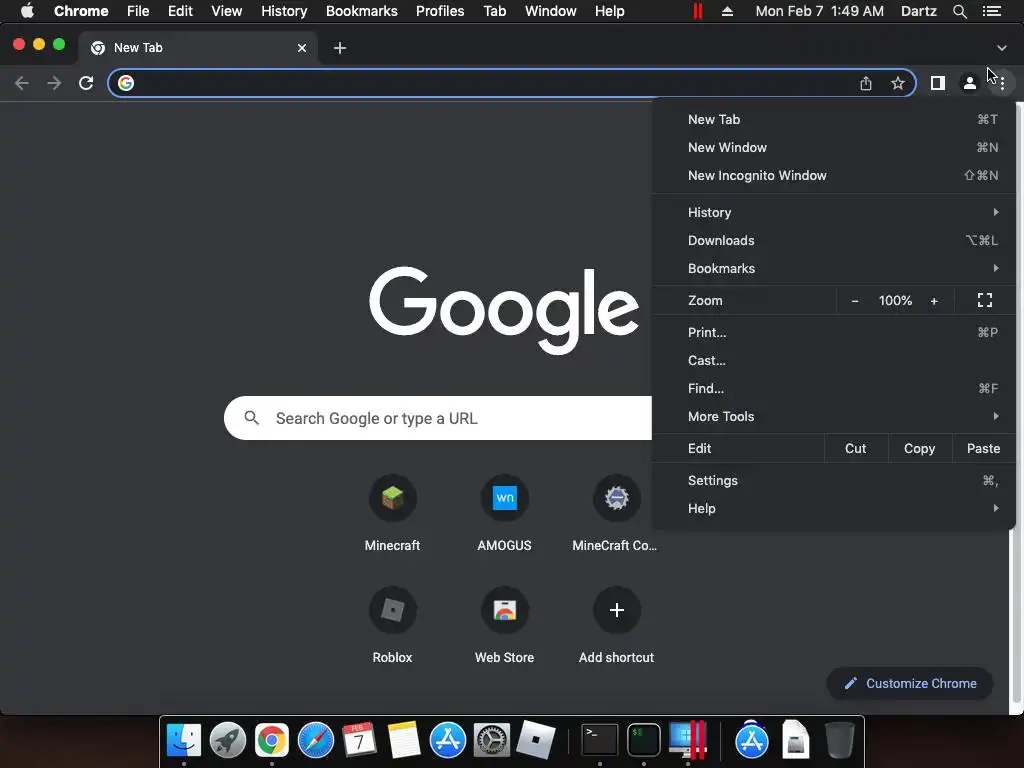Screen dimensions: 1024x768
Task: Open the View menu in menu bar
Action: point(227,11)
